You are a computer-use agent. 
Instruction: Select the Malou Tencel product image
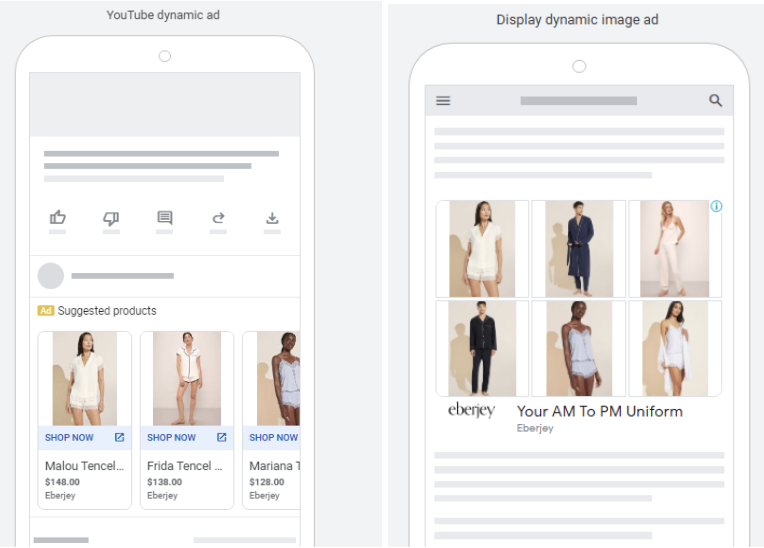click(85, 378)
